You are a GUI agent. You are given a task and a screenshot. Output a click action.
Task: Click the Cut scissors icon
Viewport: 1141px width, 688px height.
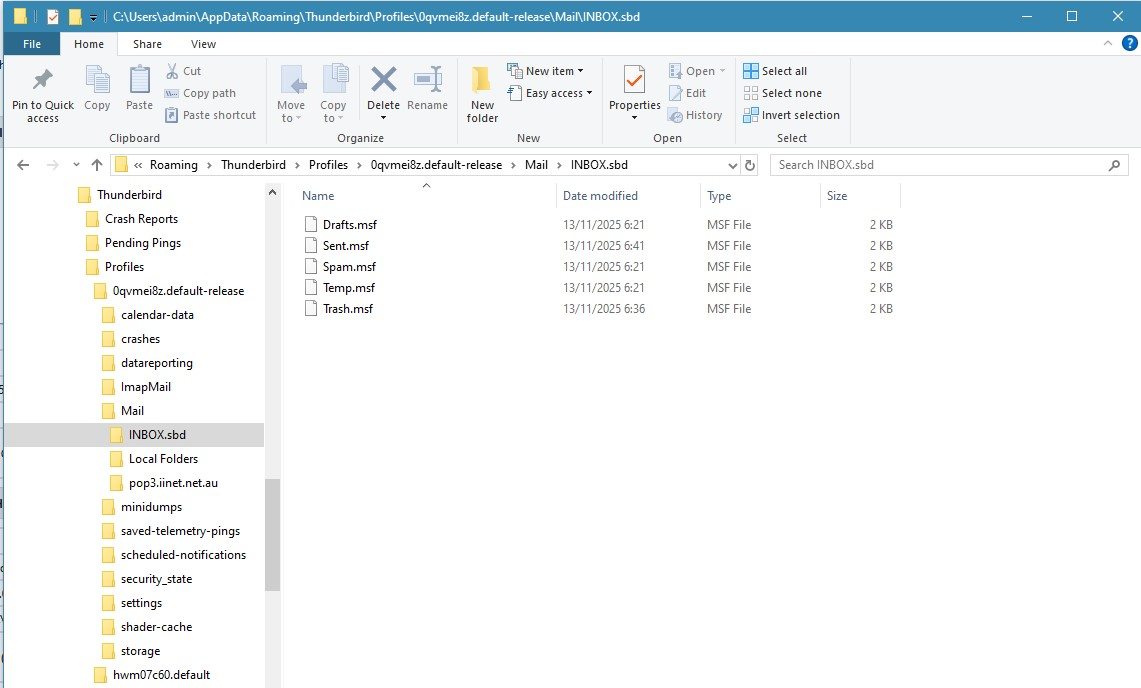(x=171, y=71)
